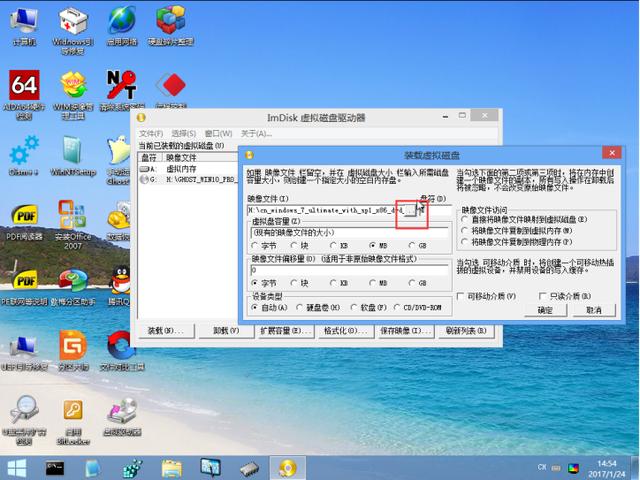Launch the AIDA64 desktop icon

tap(24, 94)
